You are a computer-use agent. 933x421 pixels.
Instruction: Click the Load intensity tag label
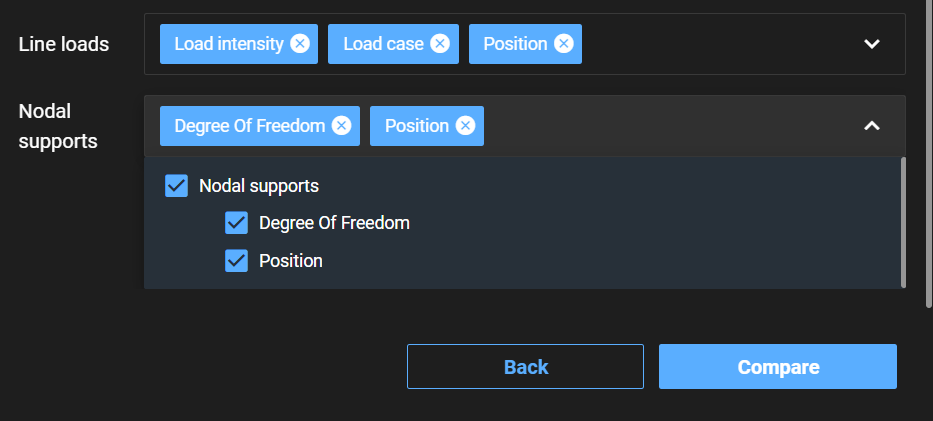(x=228, y=43)
